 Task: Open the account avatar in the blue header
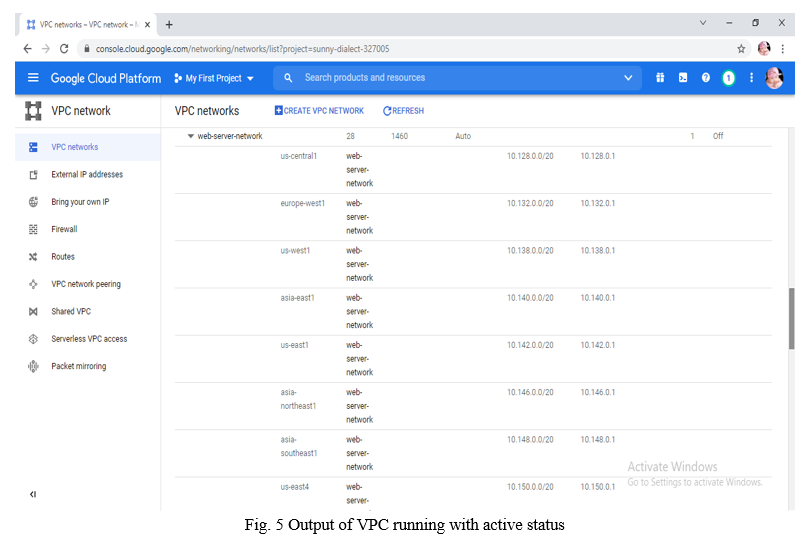click(774, 78)
